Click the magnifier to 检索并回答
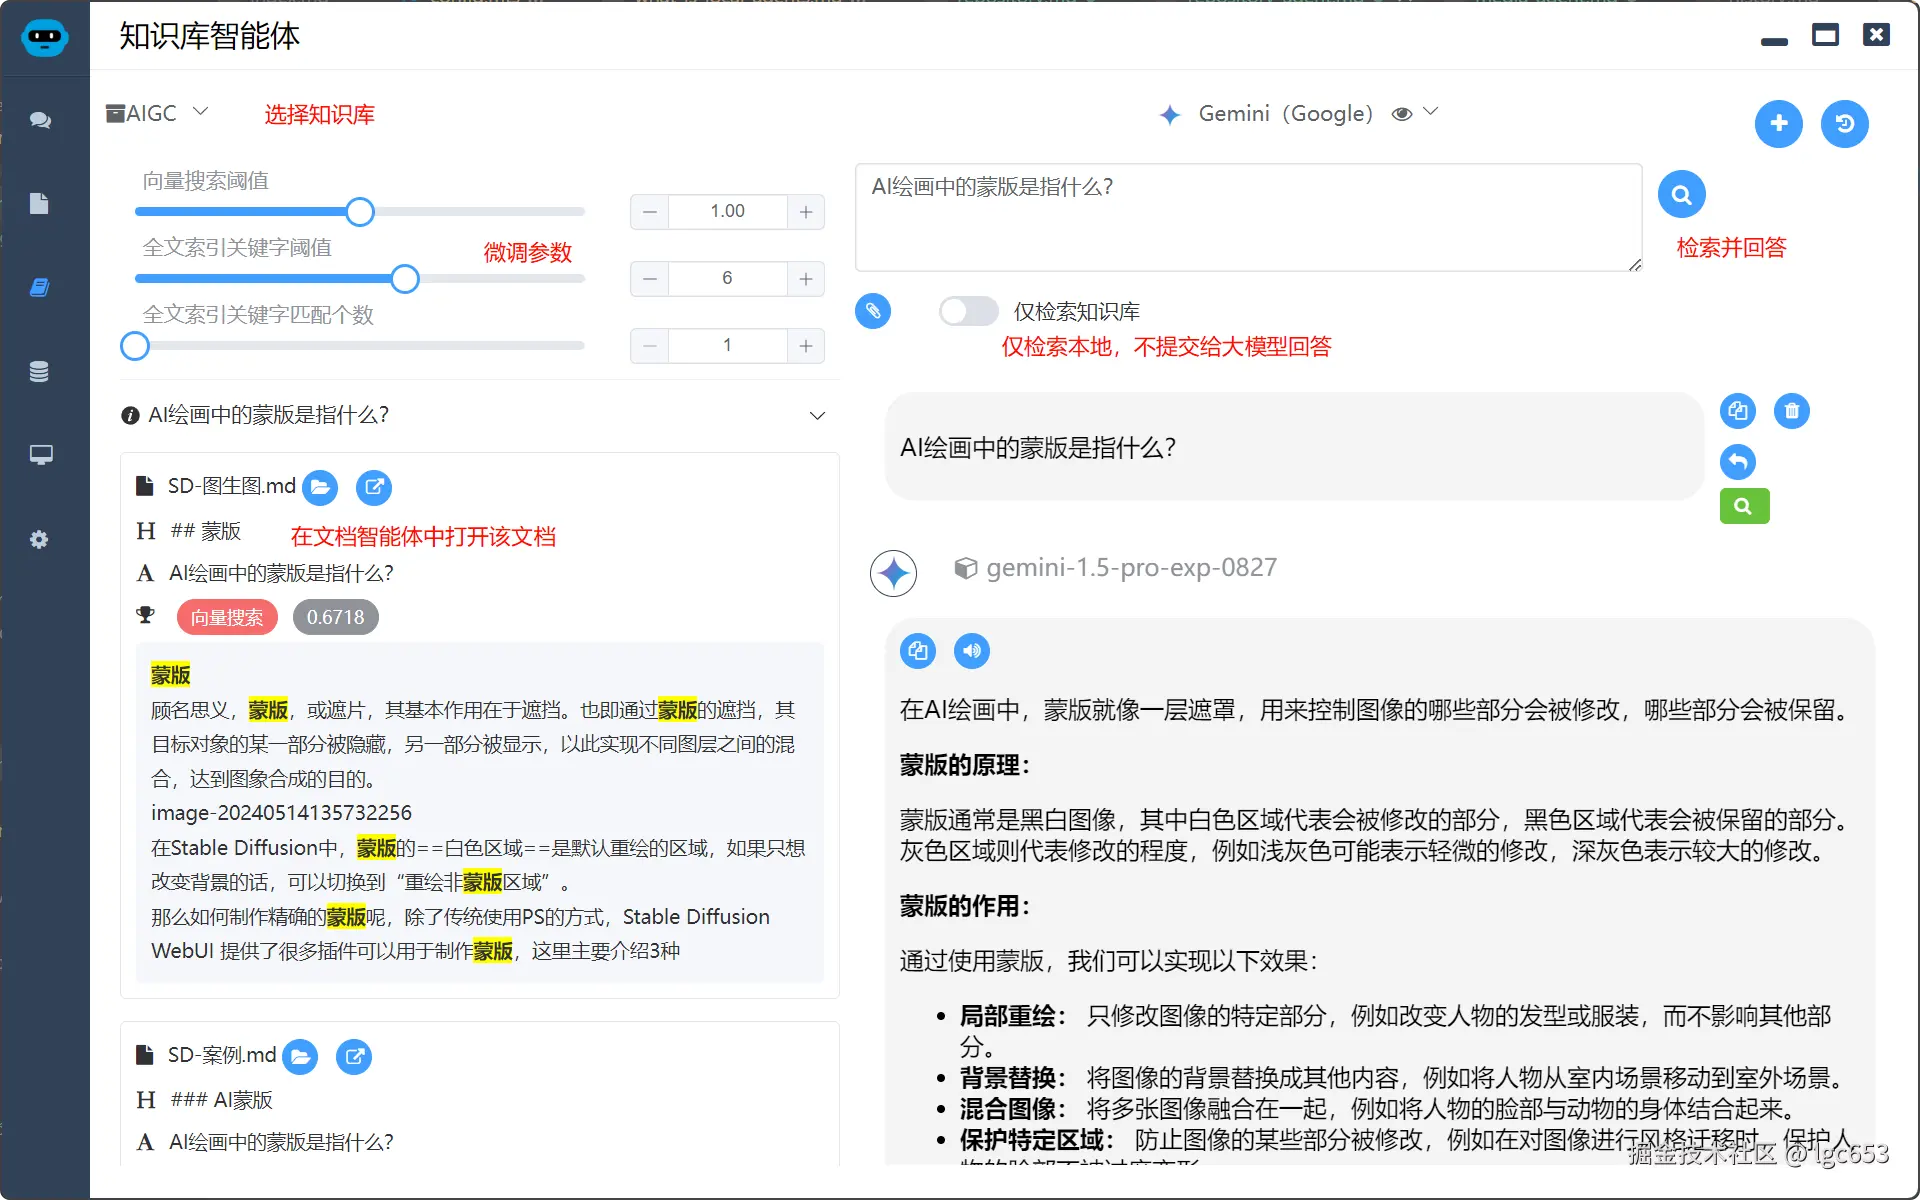The image size is (1920, 1200). point(1681,194)
